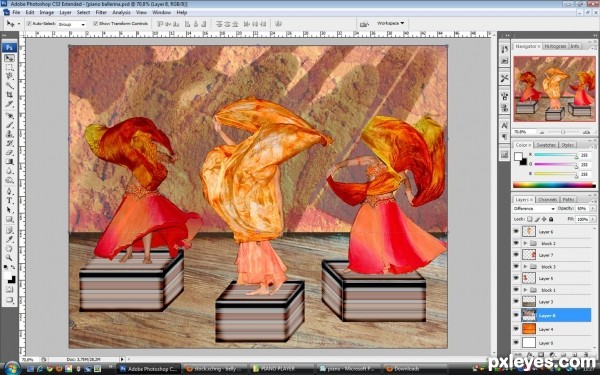
Task: Select the History Brush tool
Action: (10, 143)
